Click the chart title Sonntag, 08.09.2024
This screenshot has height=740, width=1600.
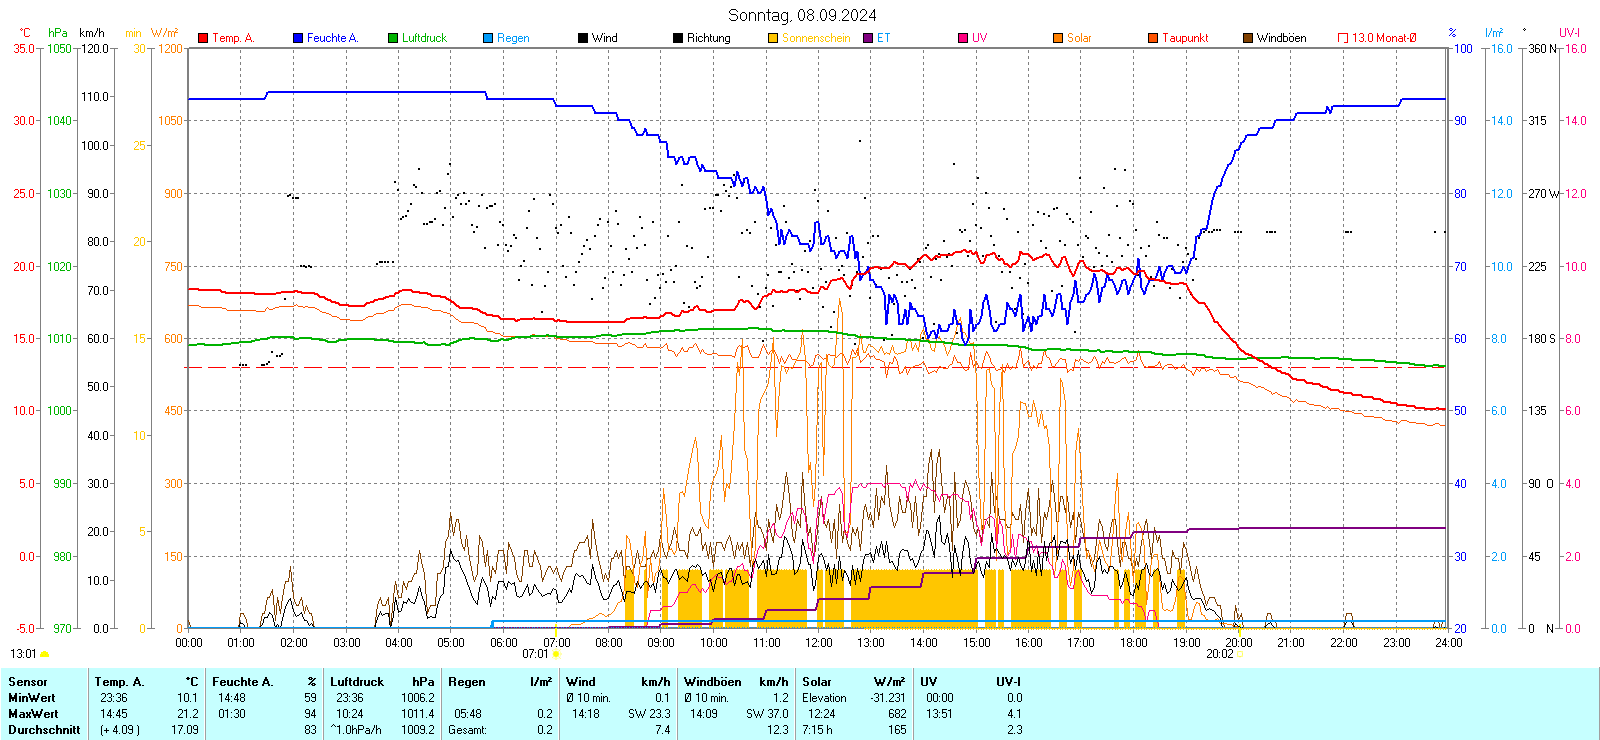click(802, 15)
